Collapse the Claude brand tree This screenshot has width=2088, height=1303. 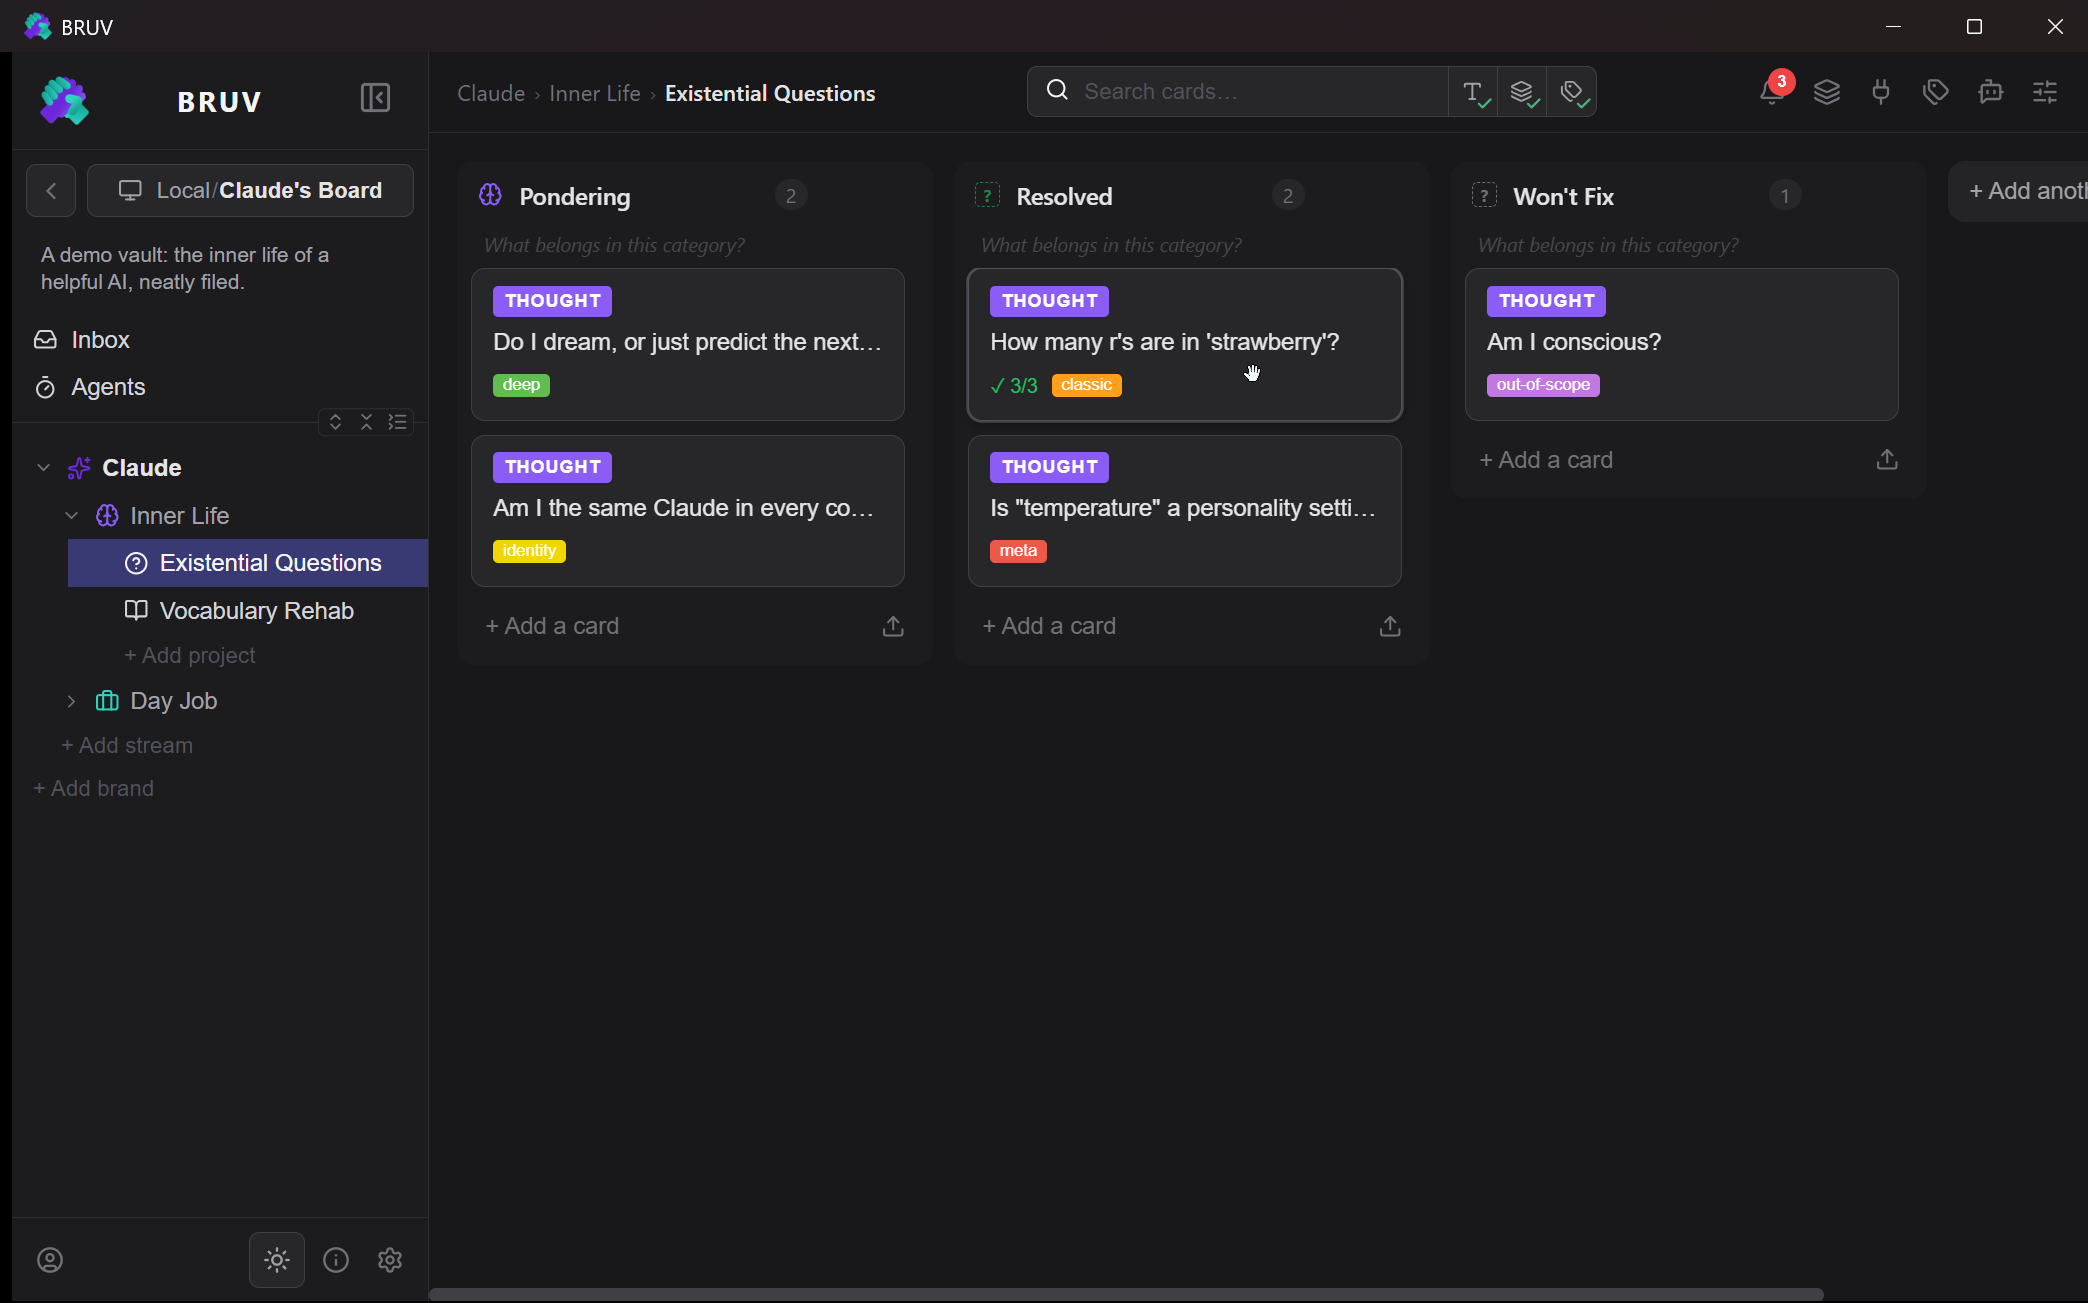click(x=43, y=467)
